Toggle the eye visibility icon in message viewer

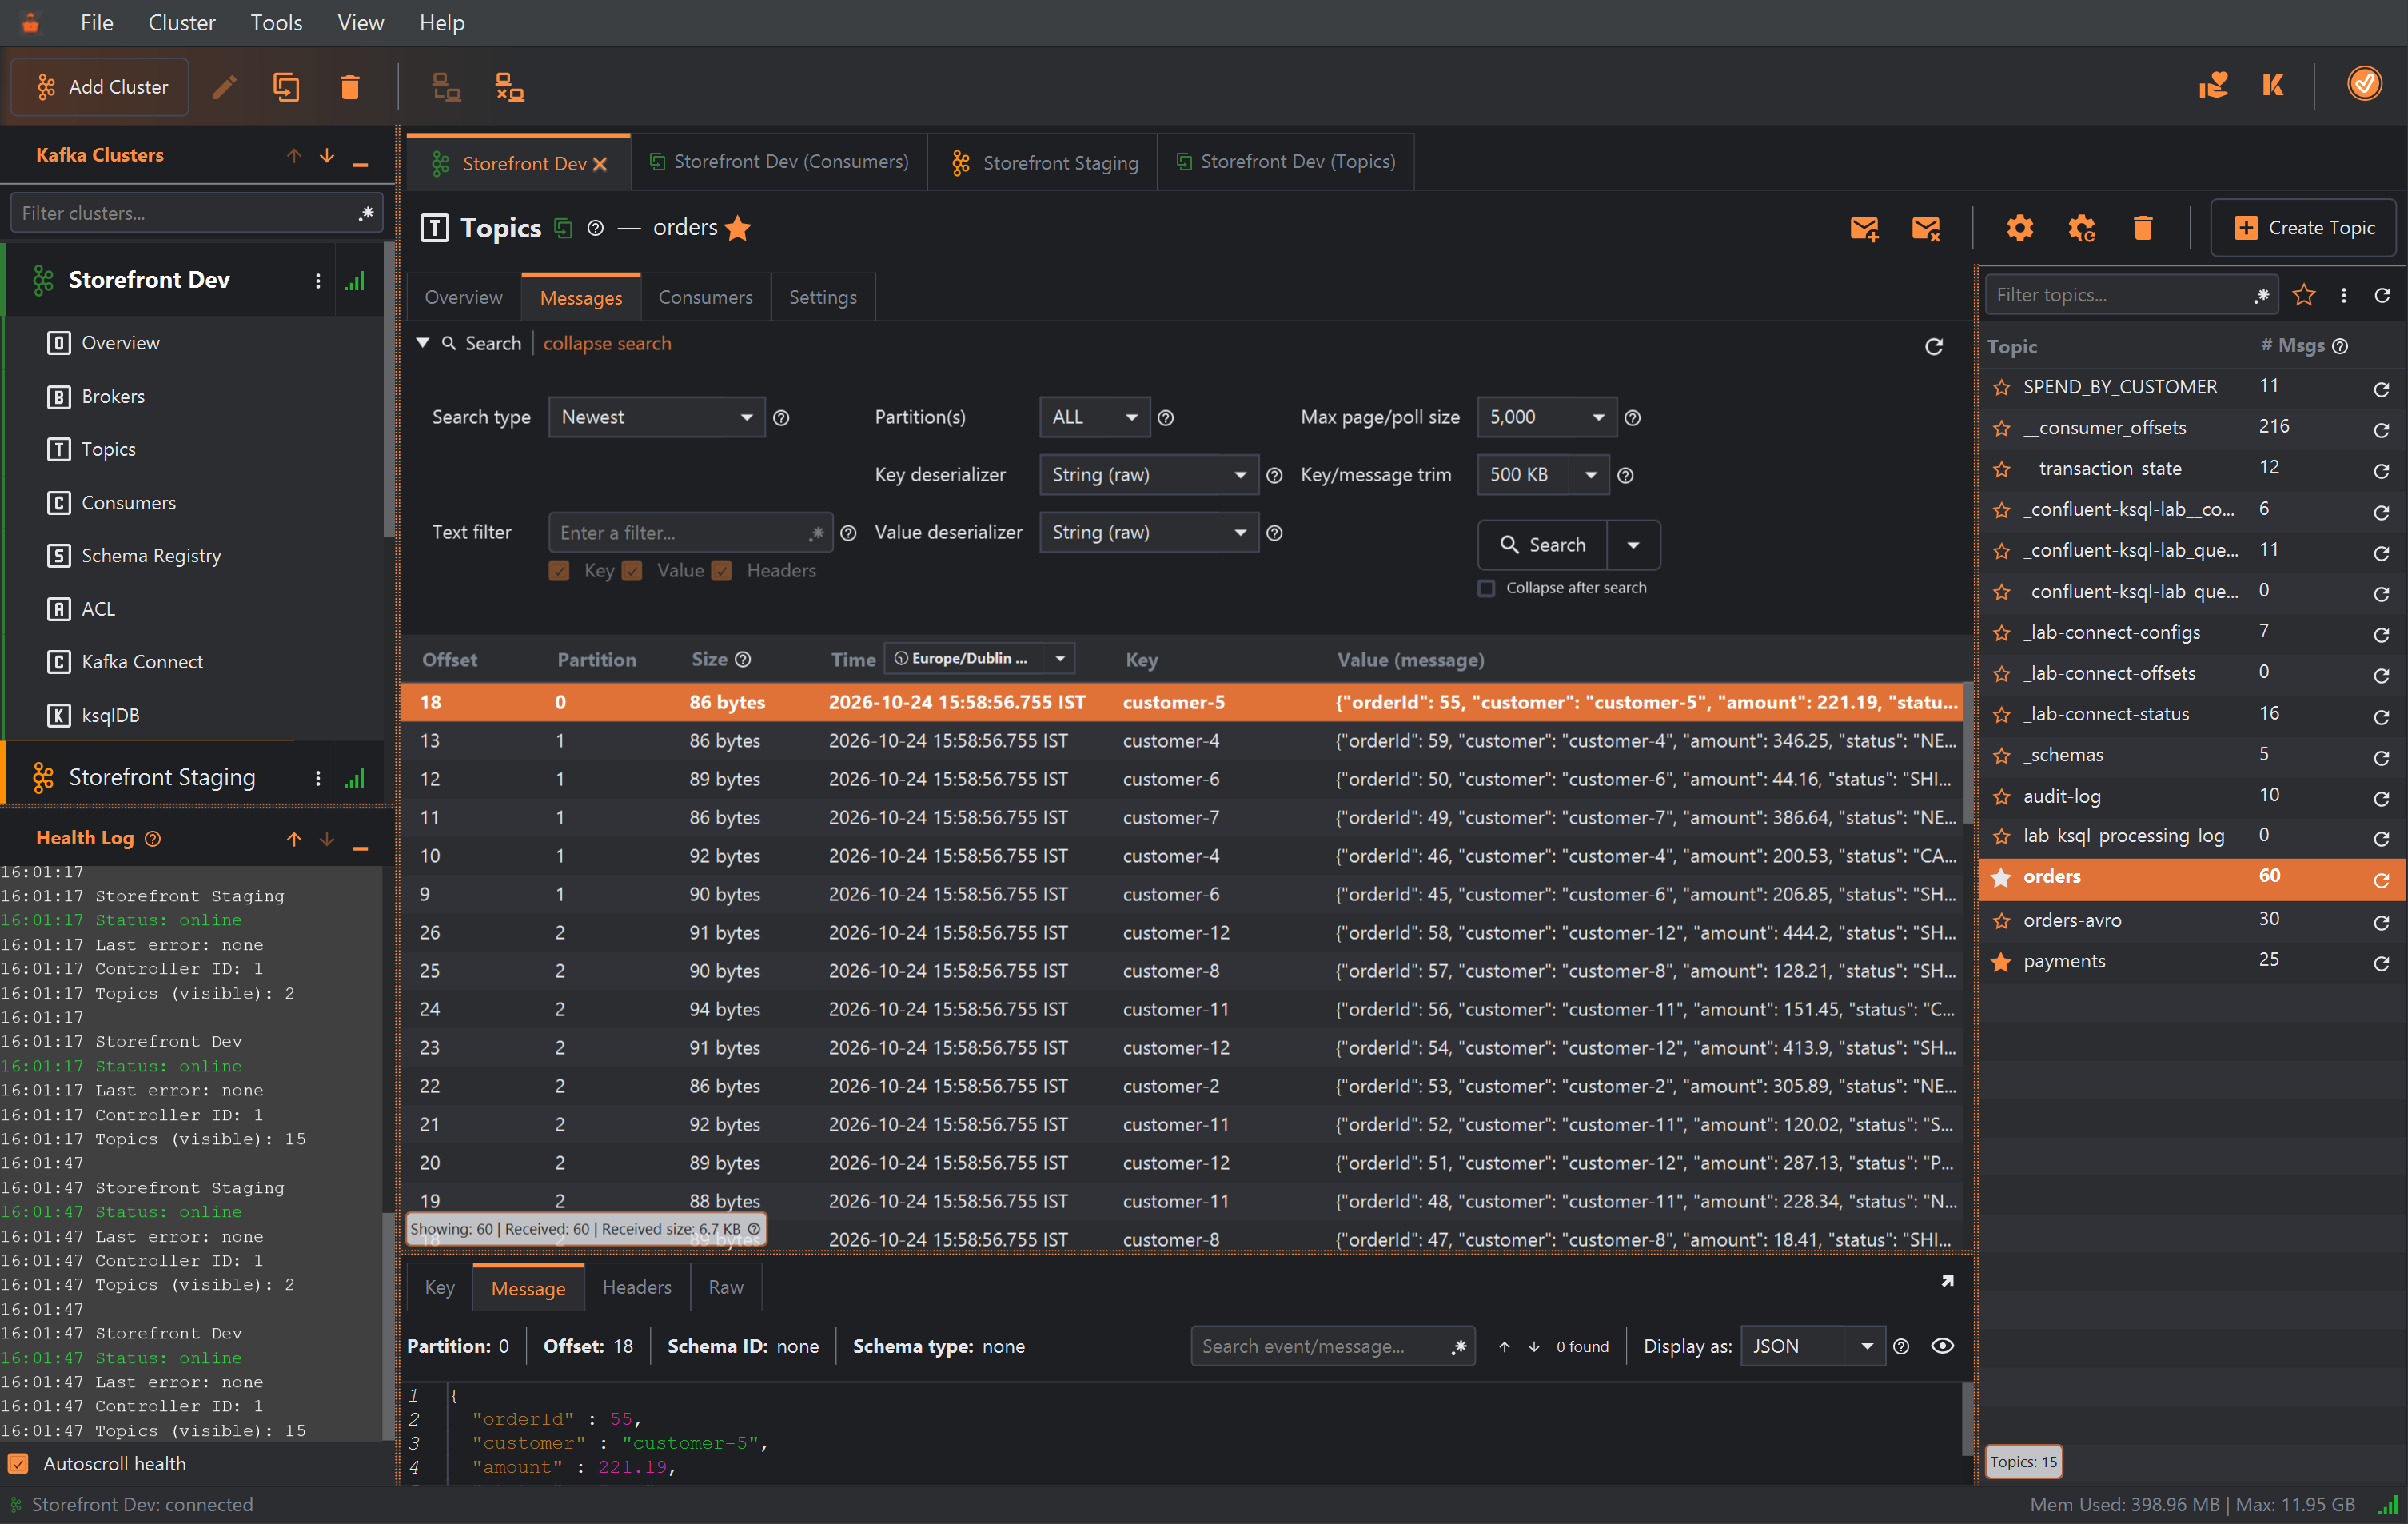coord(1942,1346)
